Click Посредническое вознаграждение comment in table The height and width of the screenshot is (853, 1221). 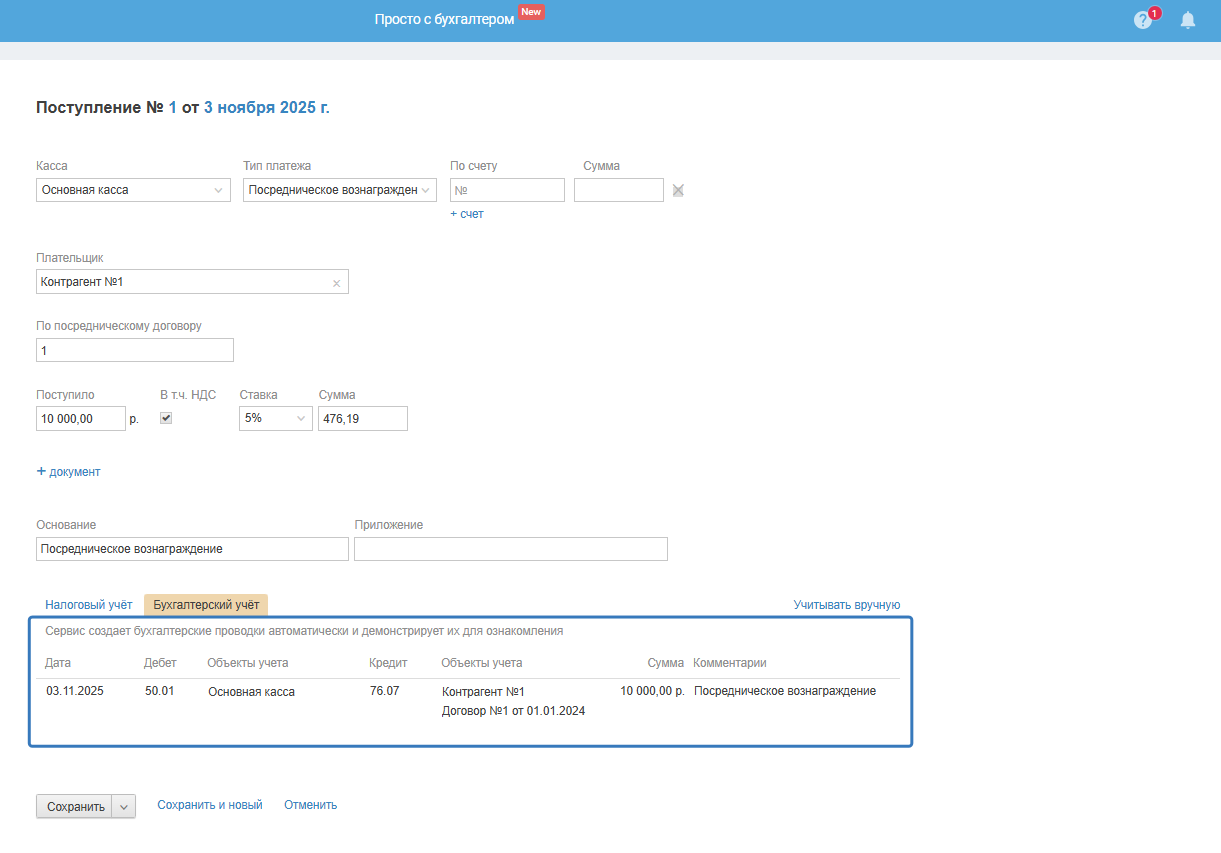point(785,691)
